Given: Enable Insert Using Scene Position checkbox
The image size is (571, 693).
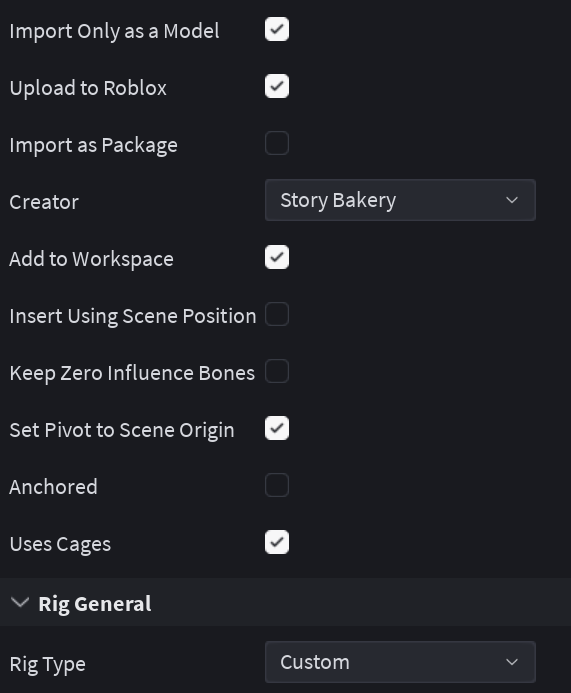Looking at the screenshot, I should [x=277, y=314].
